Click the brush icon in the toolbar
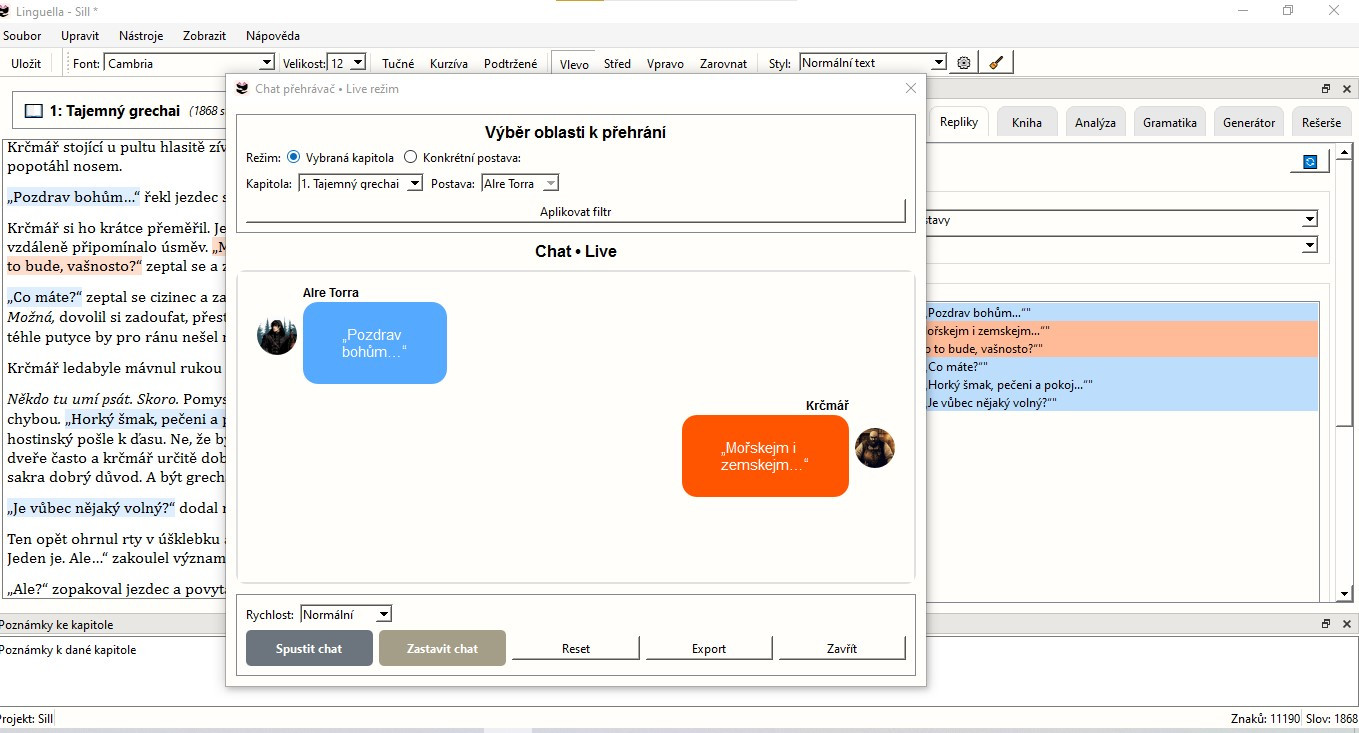The height and width of the screenshot is (733, 1359). point(995,63)
